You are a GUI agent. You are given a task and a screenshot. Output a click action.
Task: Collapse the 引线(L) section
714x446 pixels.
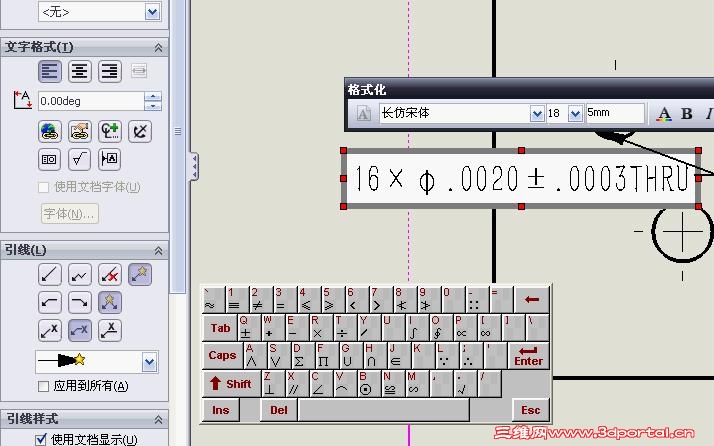[158, 251]
